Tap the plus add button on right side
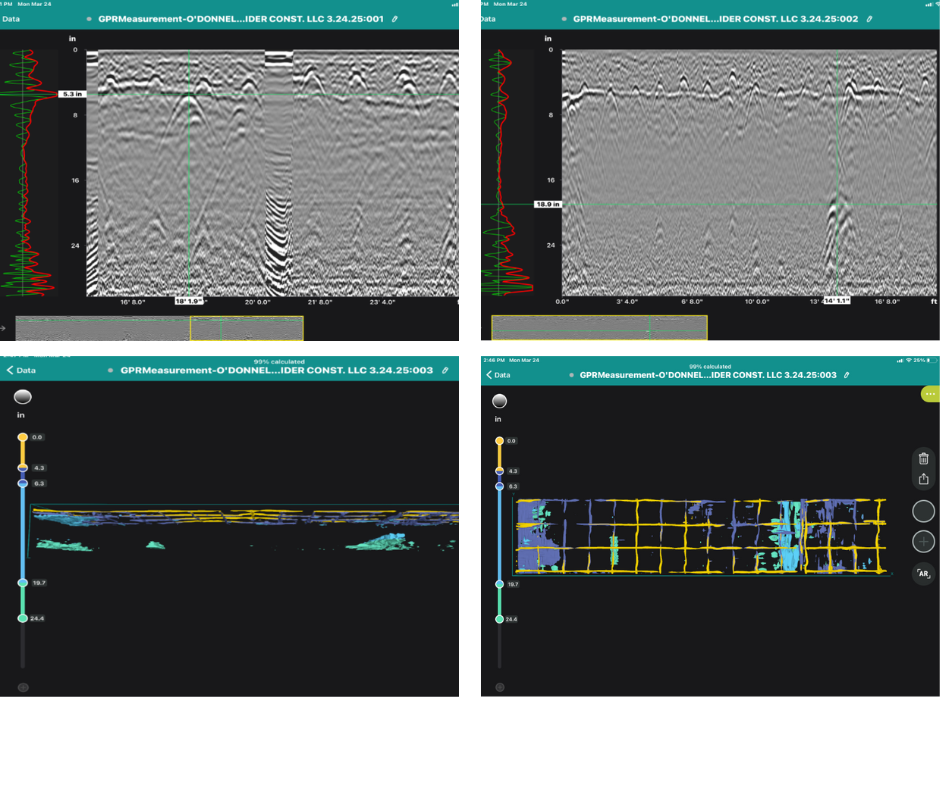Image resolution: width=940 pixels, height=788 pixels. pyautogui.click(x=923, y=542)
